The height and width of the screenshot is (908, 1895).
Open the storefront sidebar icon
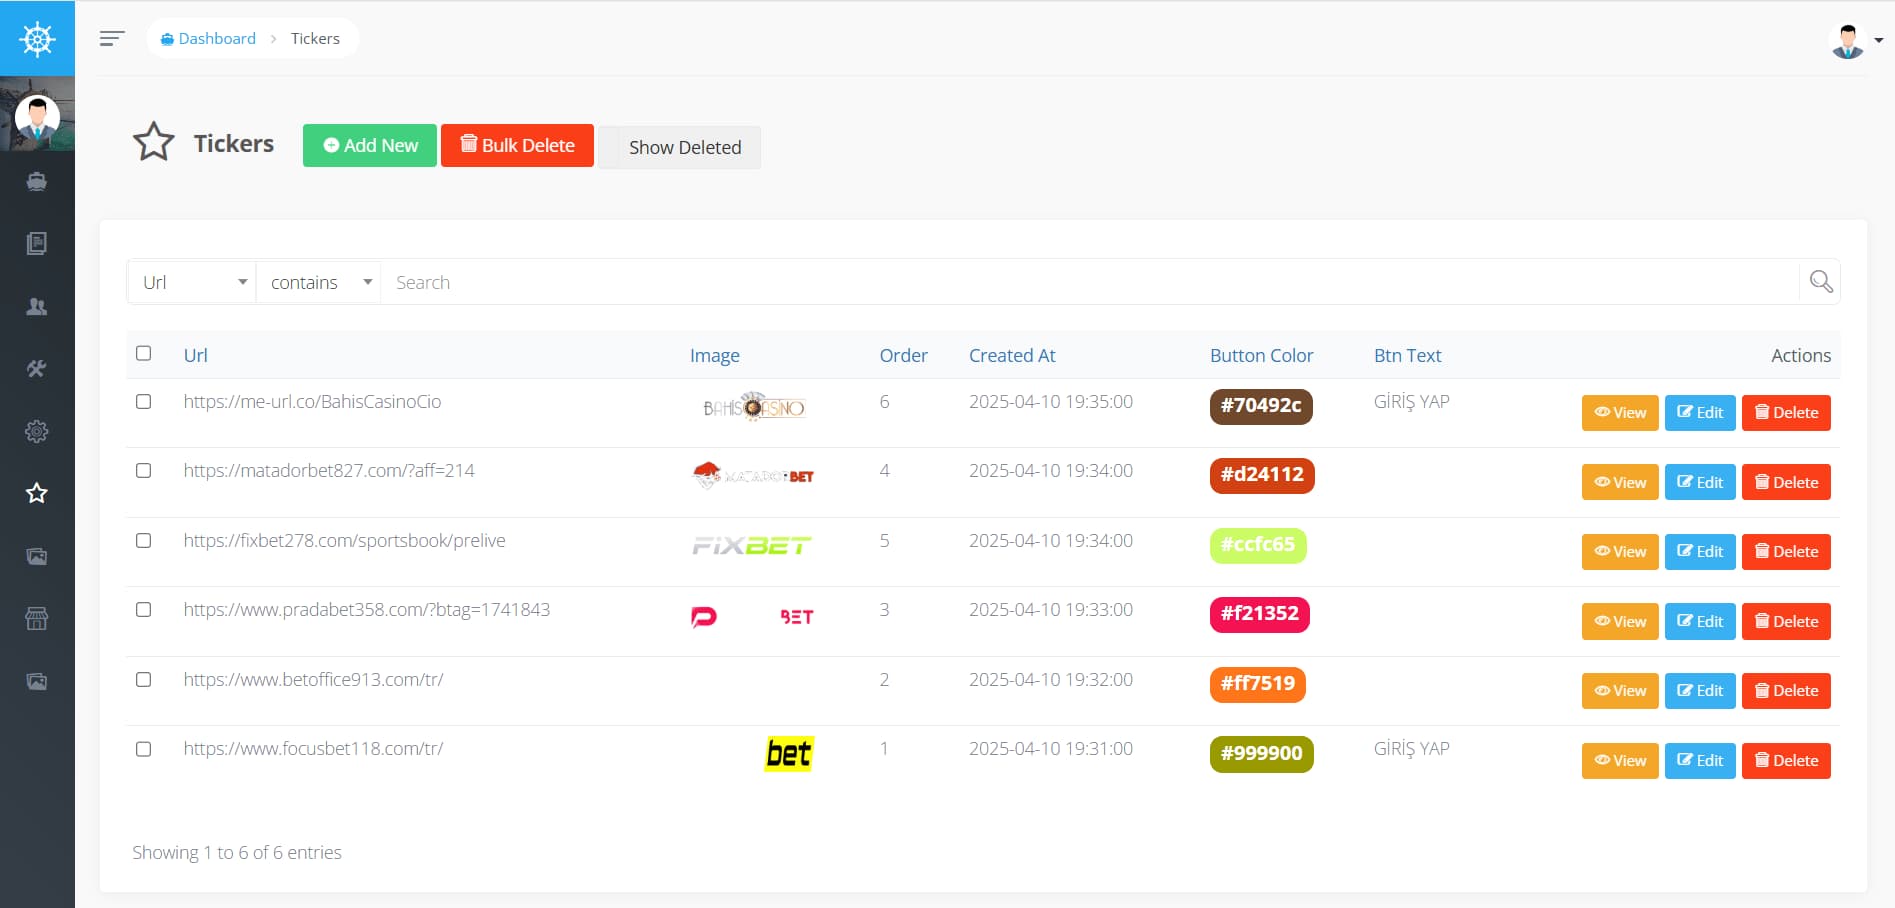click(x=37, y=619)
